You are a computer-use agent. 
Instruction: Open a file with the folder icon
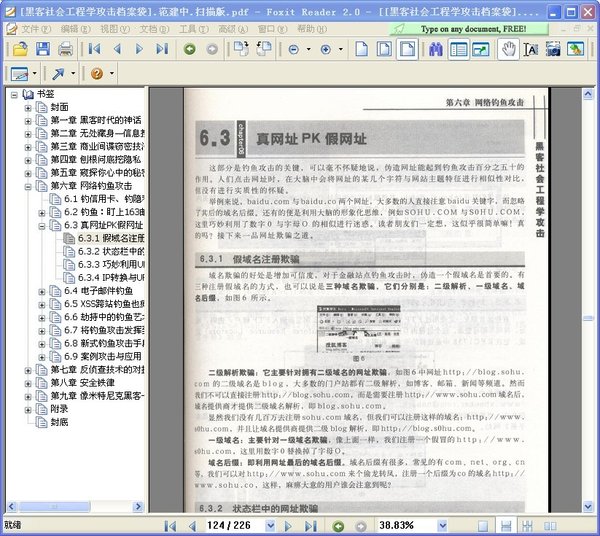[x=20, y=49]
